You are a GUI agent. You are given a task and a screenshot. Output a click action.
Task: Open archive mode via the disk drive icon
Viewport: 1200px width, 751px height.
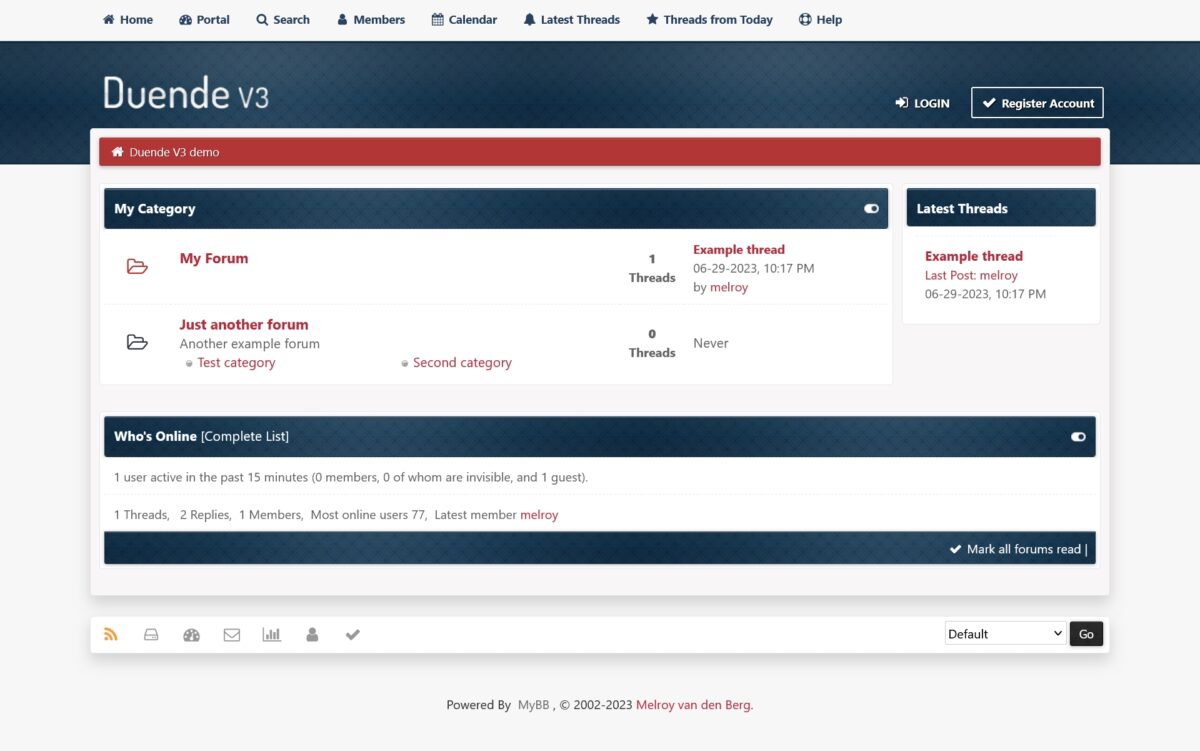pyautogui.click(x=151, y=633)
